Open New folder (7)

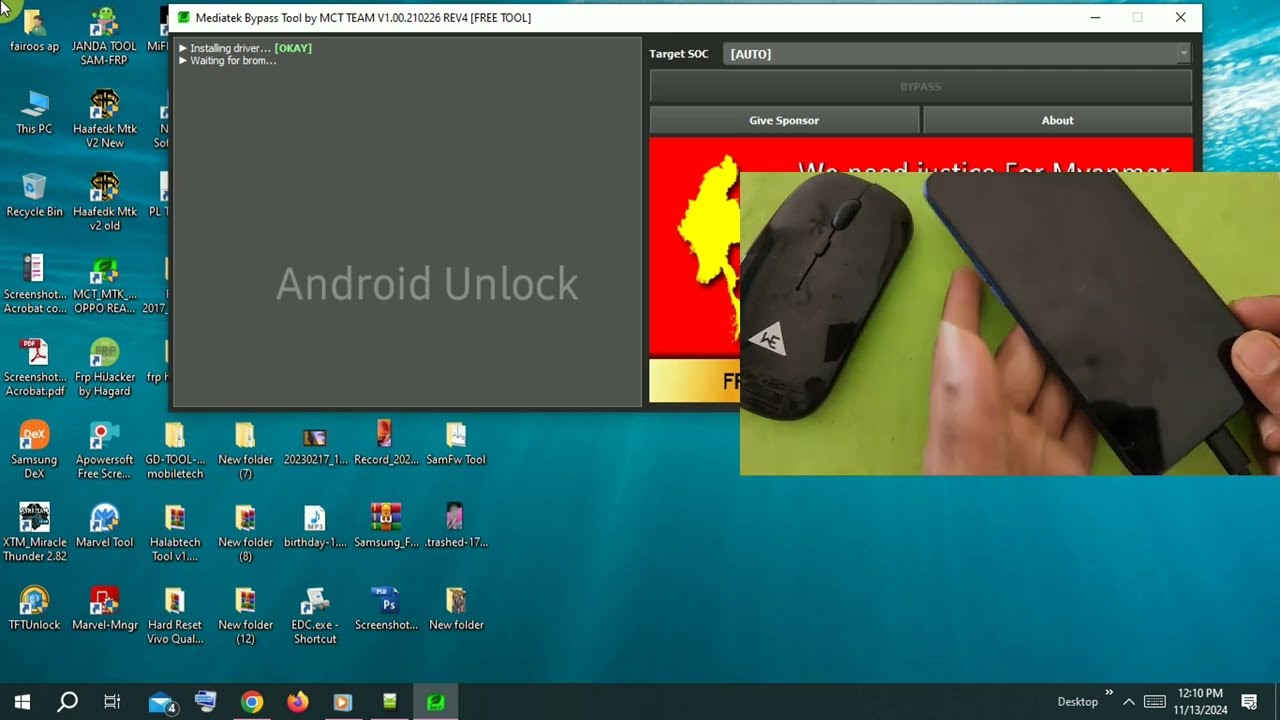click(x=245, y=450)
